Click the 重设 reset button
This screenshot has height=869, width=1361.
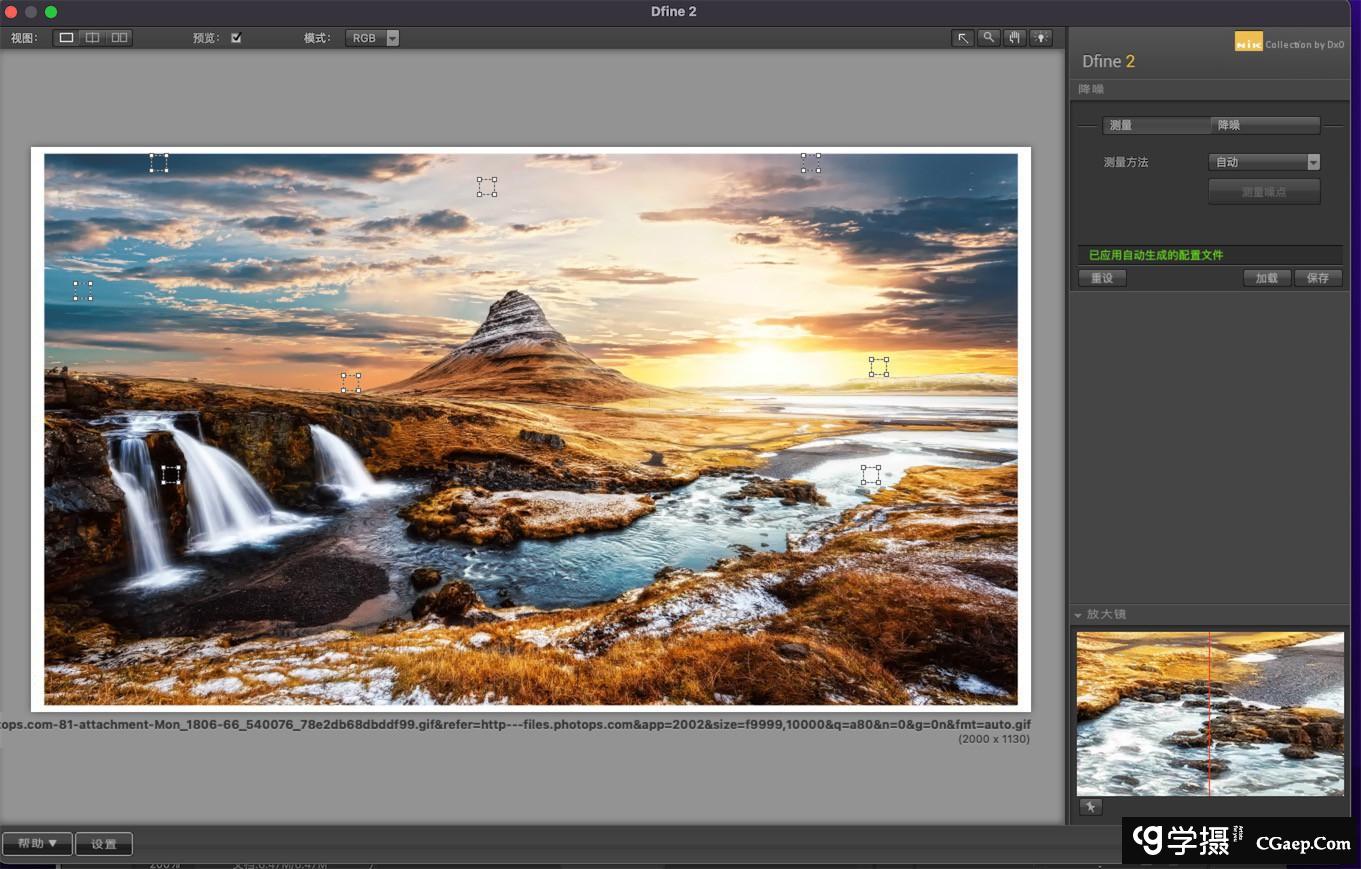(x=1102, y=278)
